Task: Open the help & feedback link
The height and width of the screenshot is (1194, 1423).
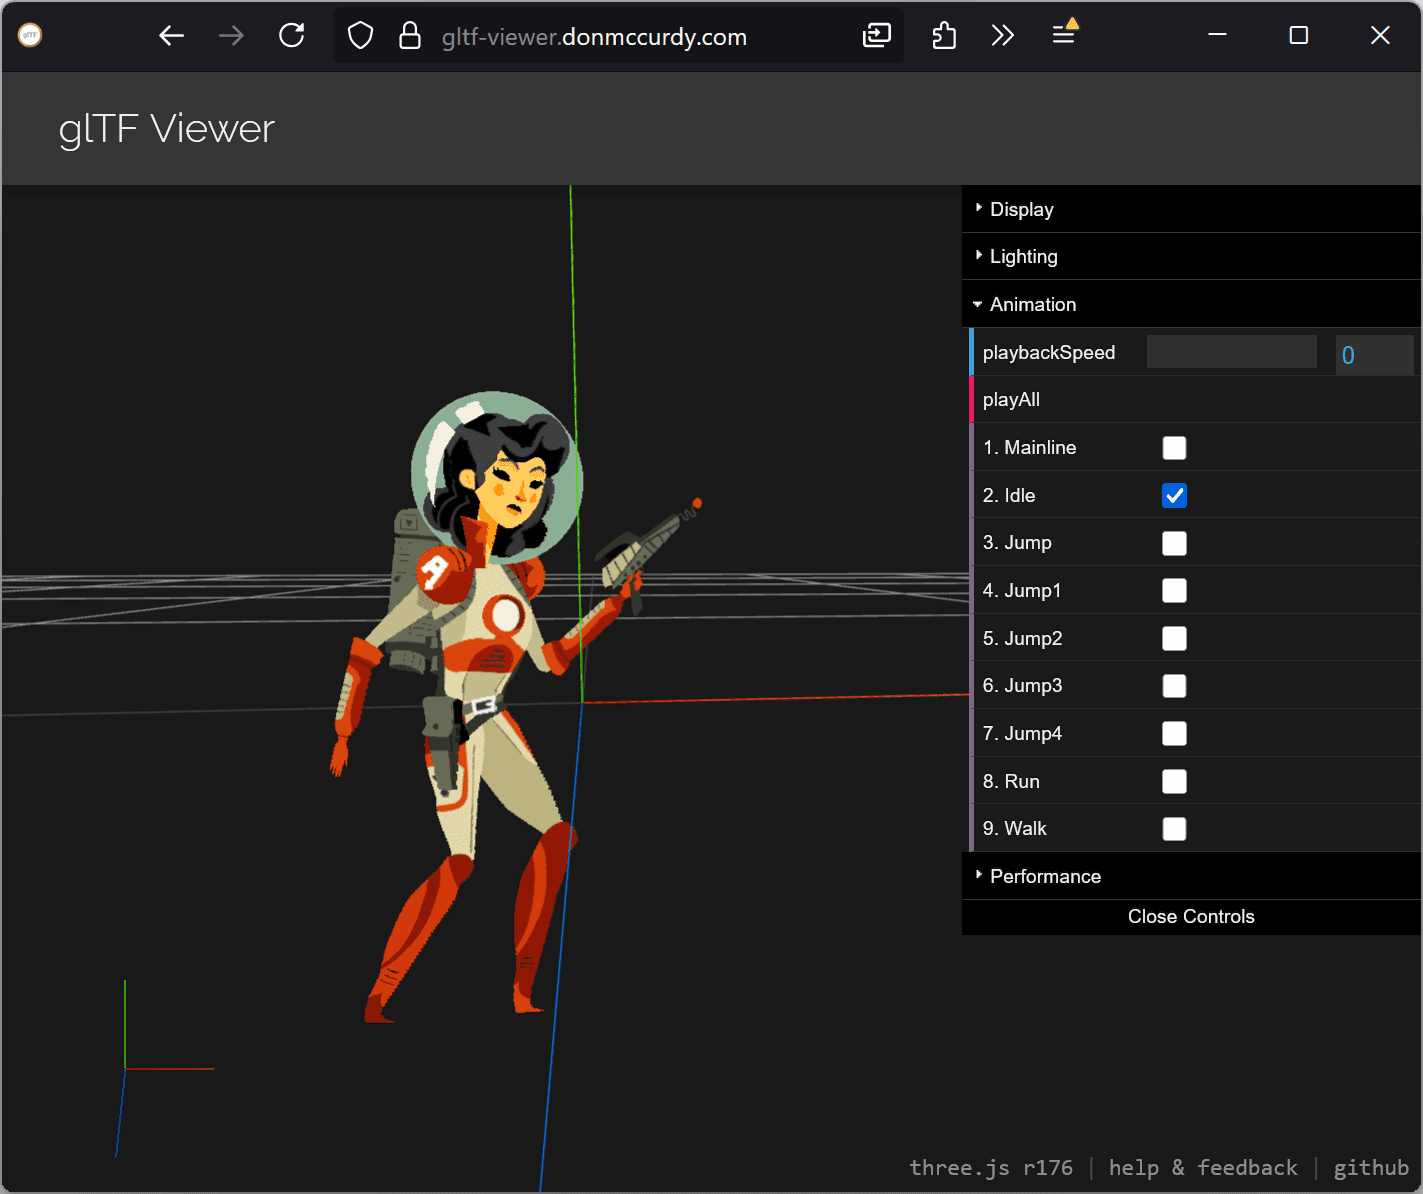Action: click(1203, 1167)
